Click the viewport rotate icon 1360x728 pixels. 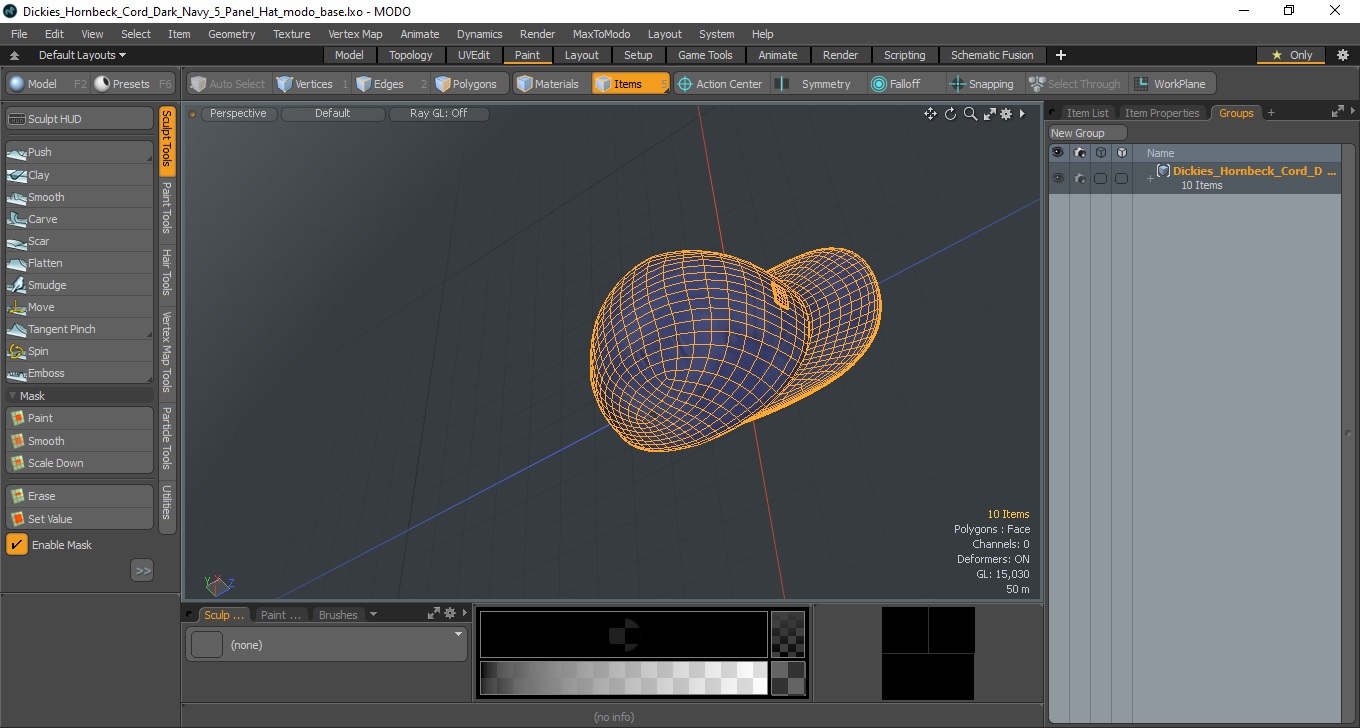click(x=950, y=114)
